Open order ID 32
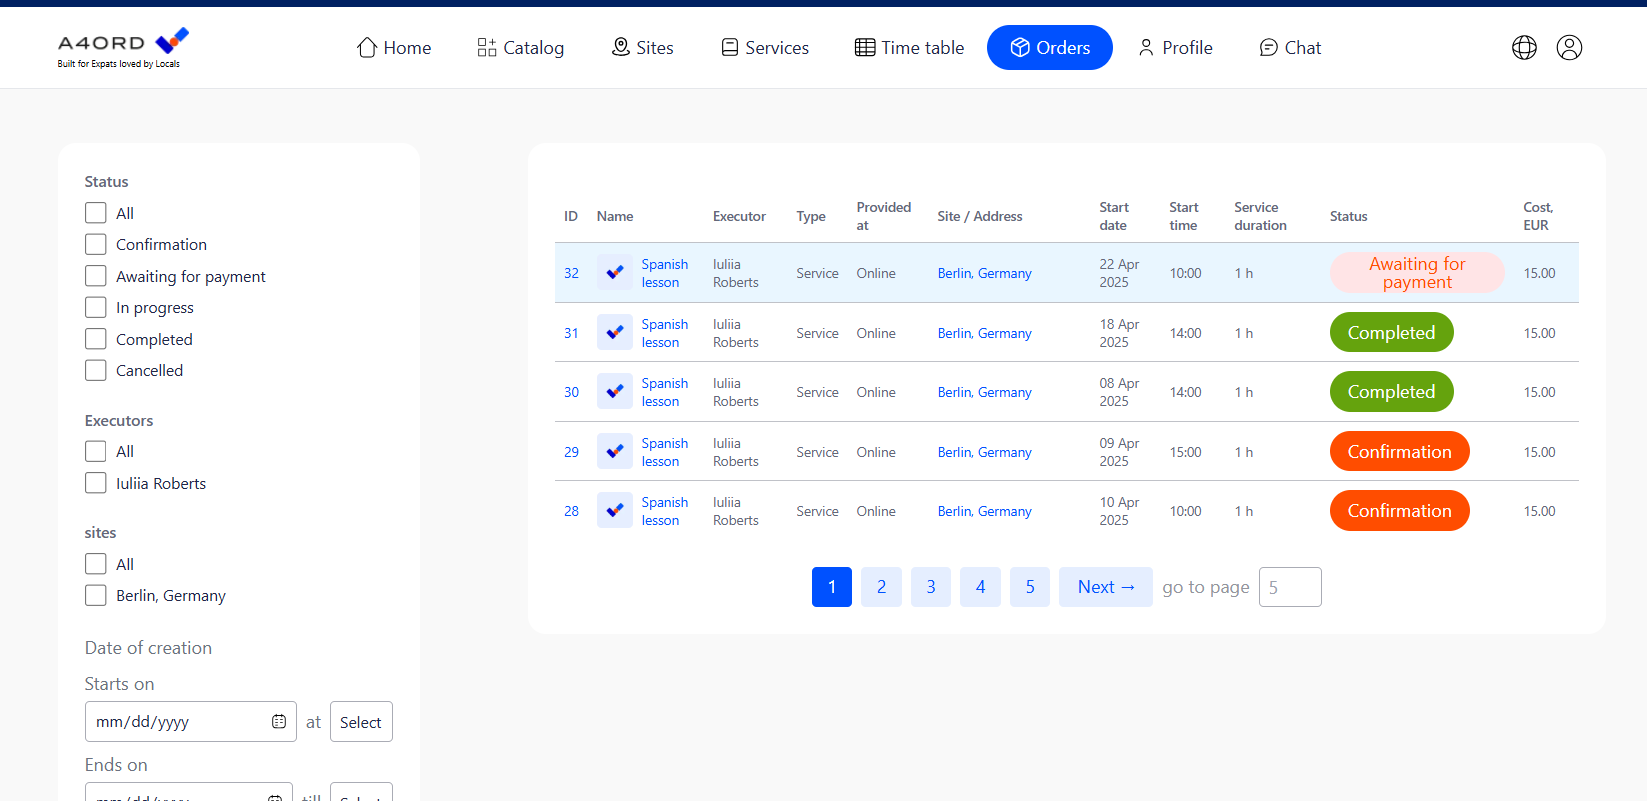The width and height of the screenshot is (1647, 801). pos(571,273)
